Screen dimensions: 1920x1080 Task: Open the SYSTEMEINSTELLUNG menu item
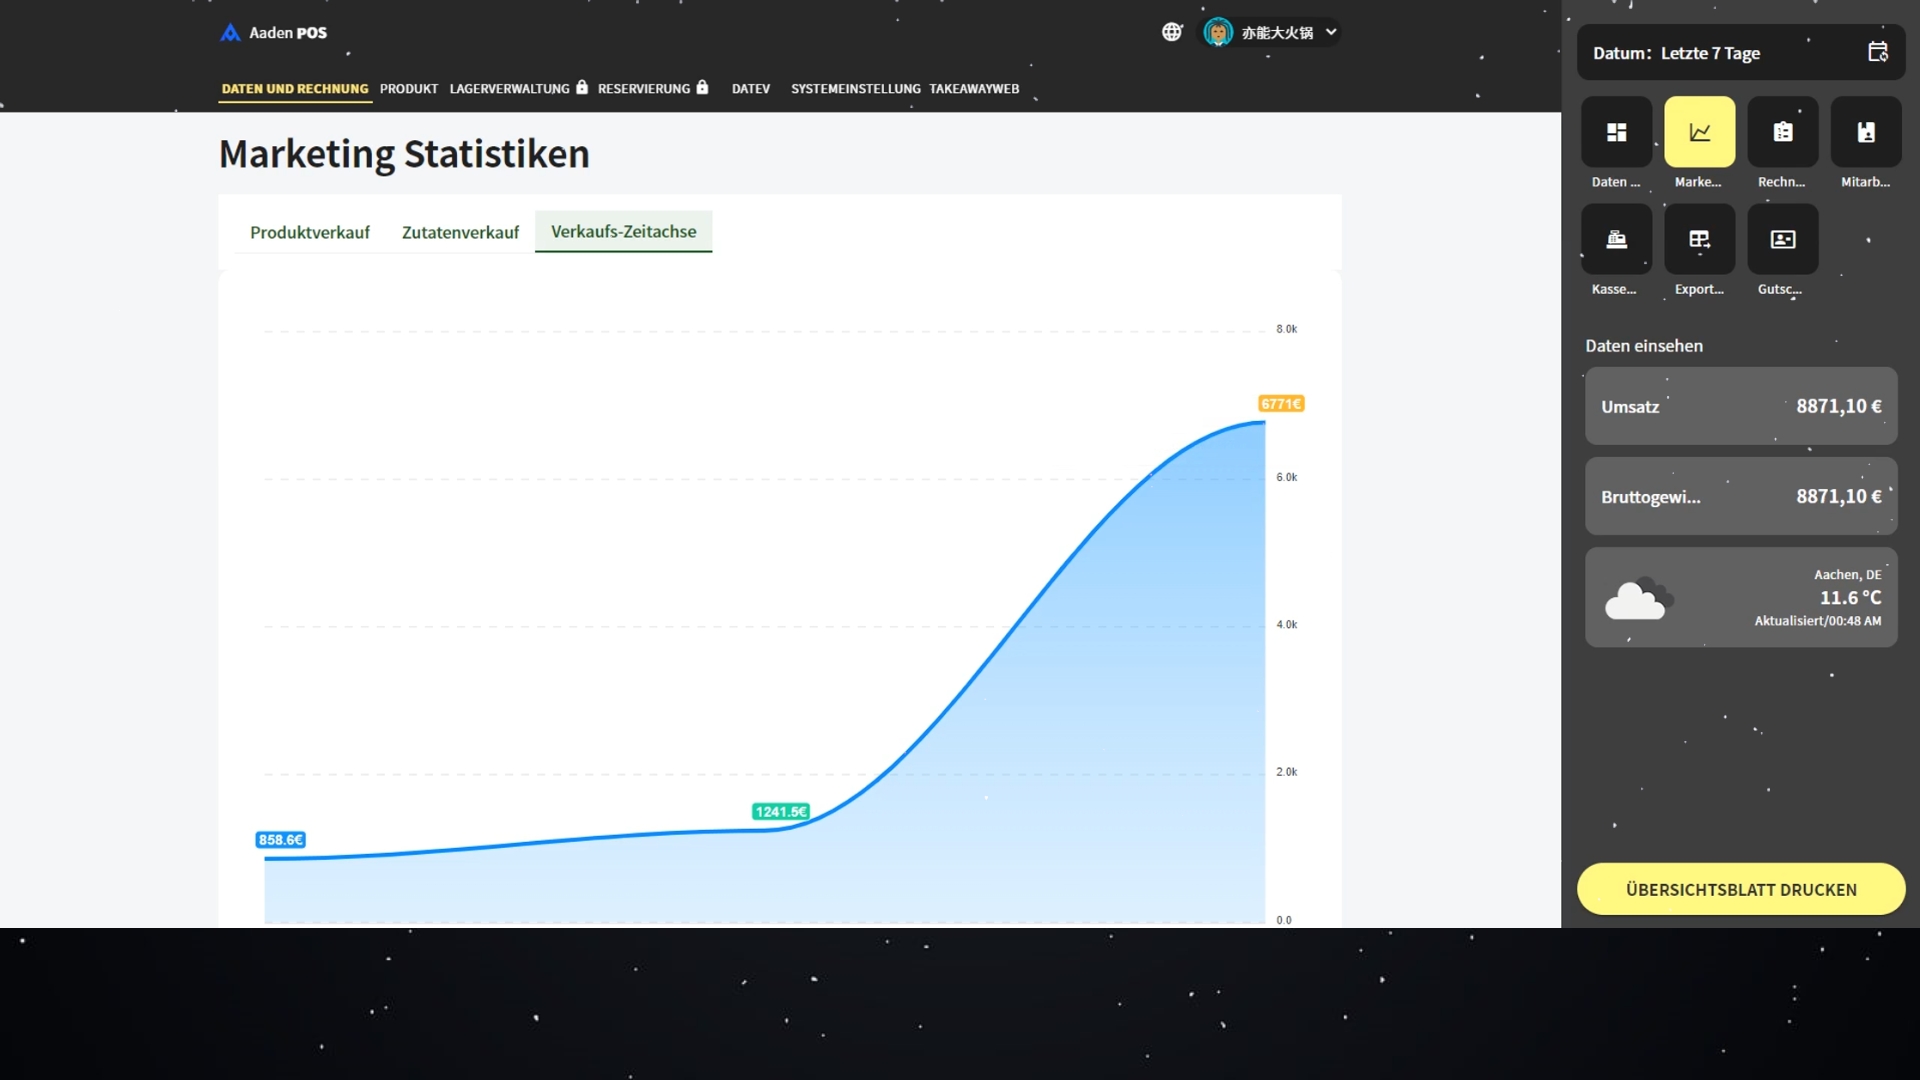pos(855,88)
